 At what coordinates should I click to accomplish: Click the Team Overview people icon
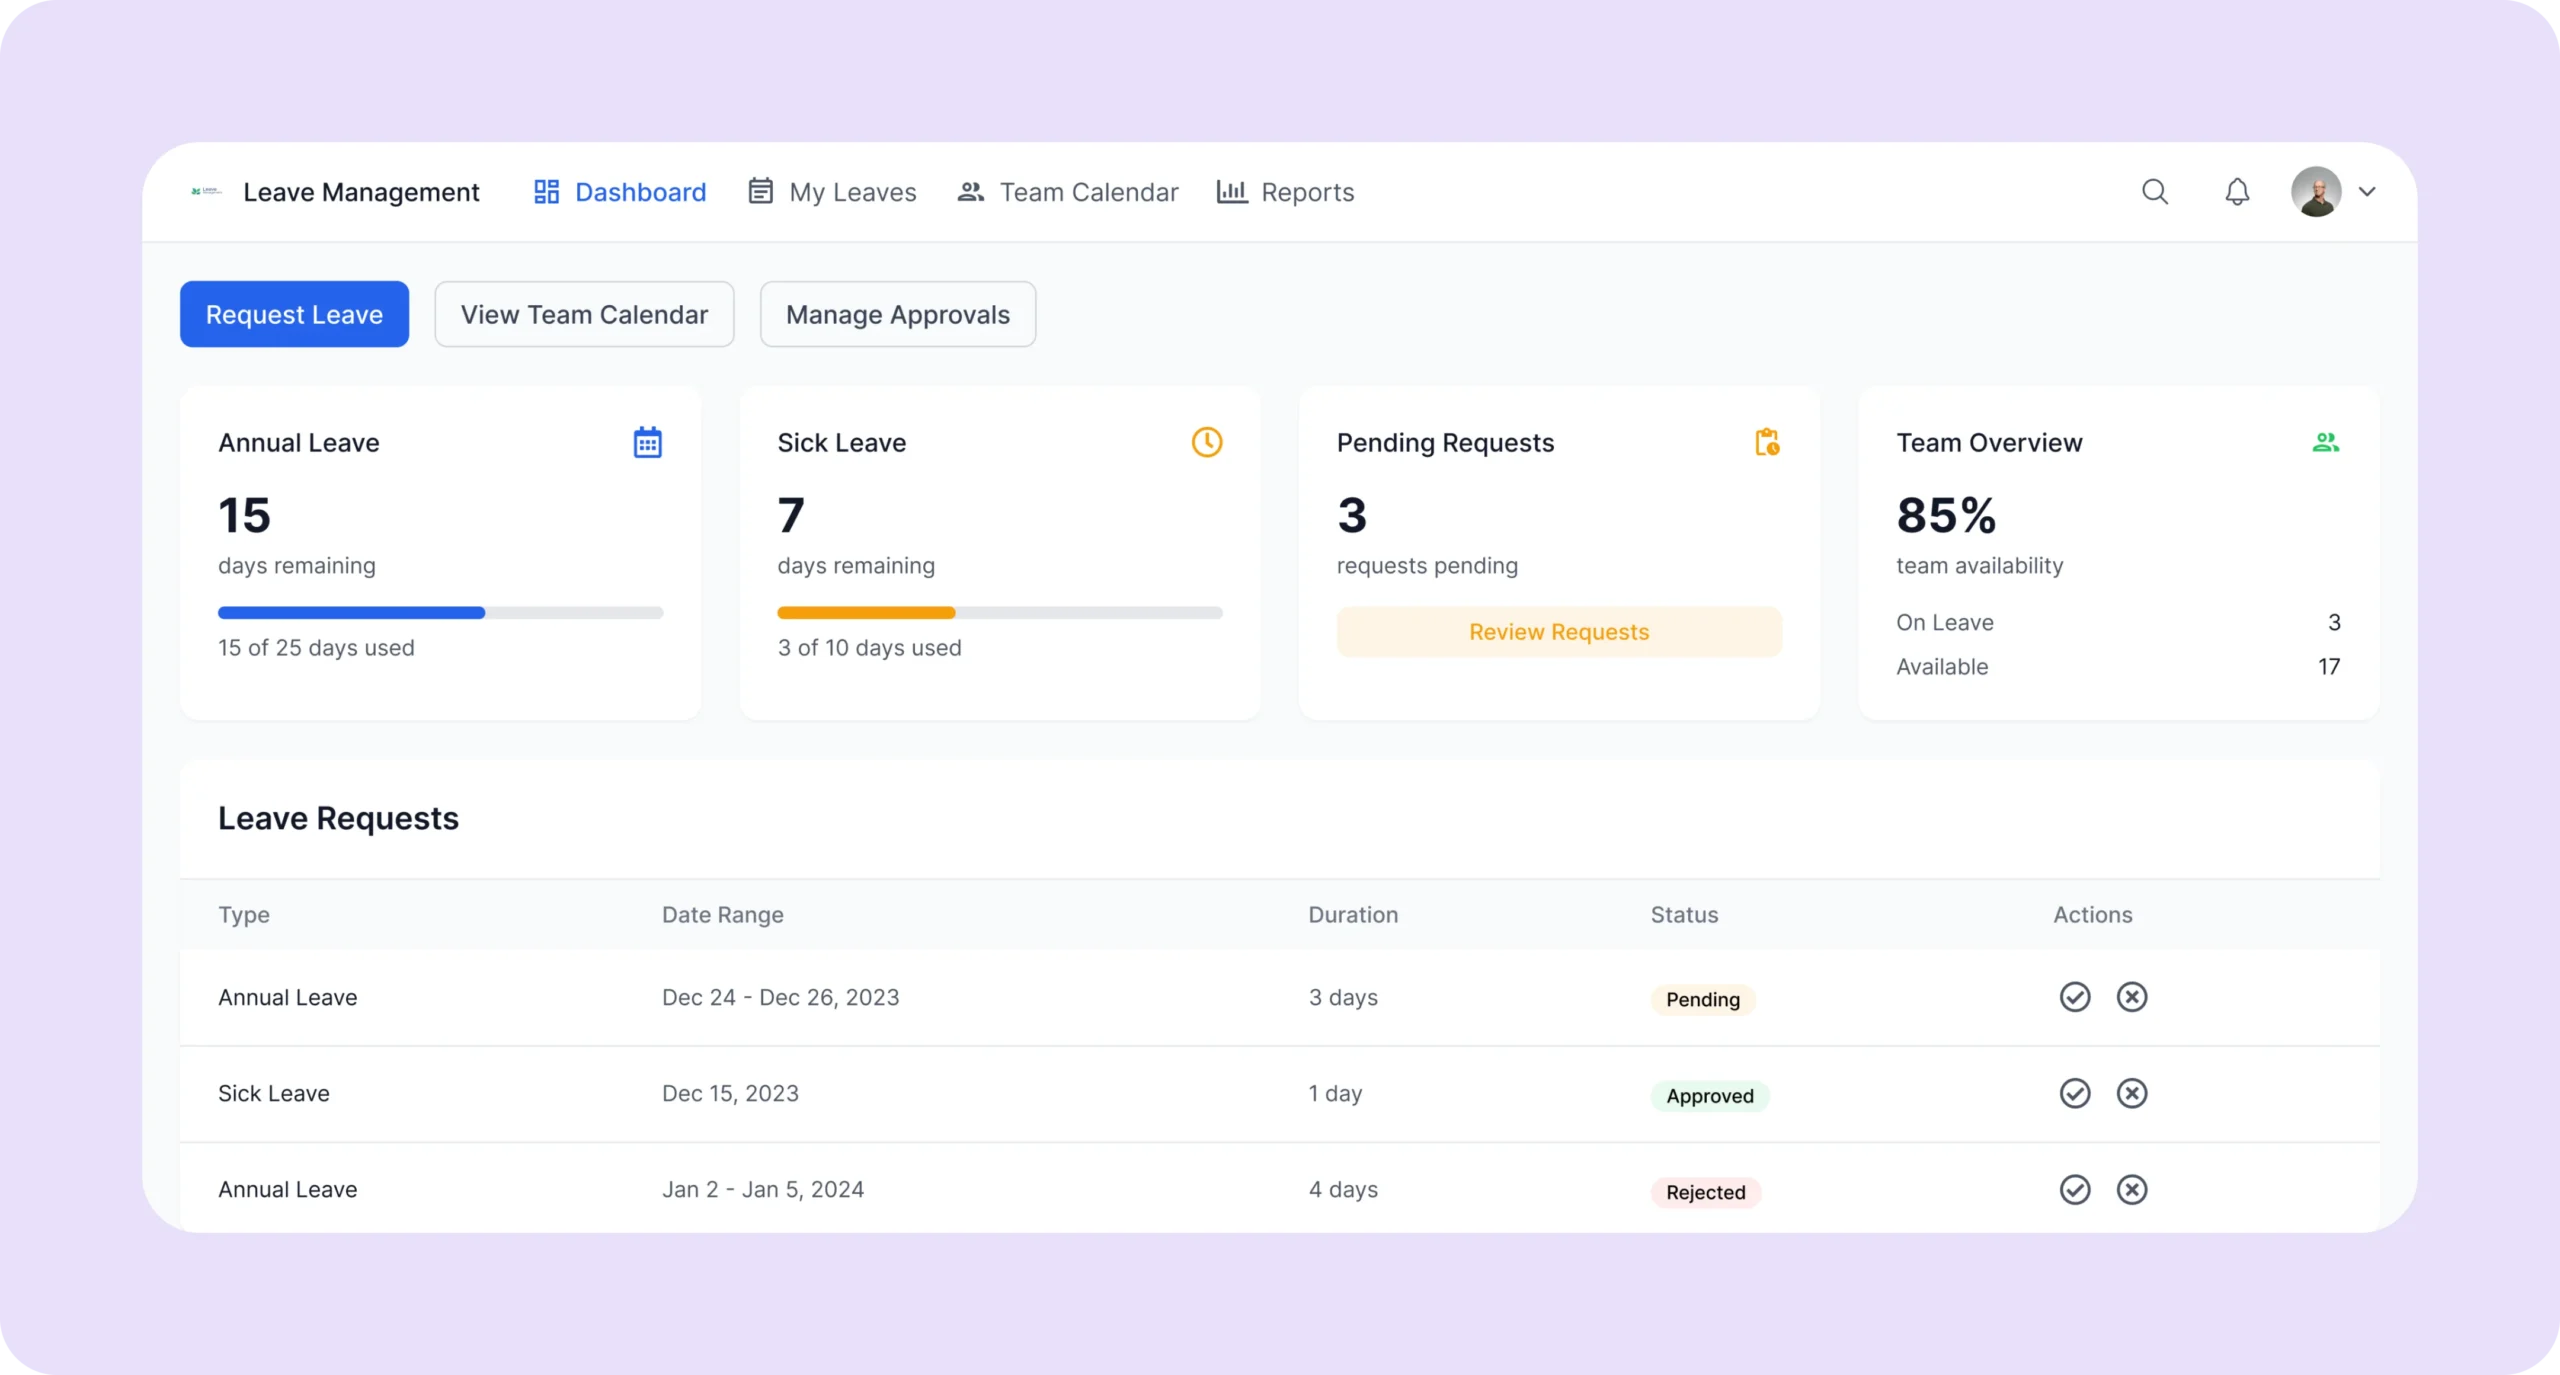coord(2326,442)
